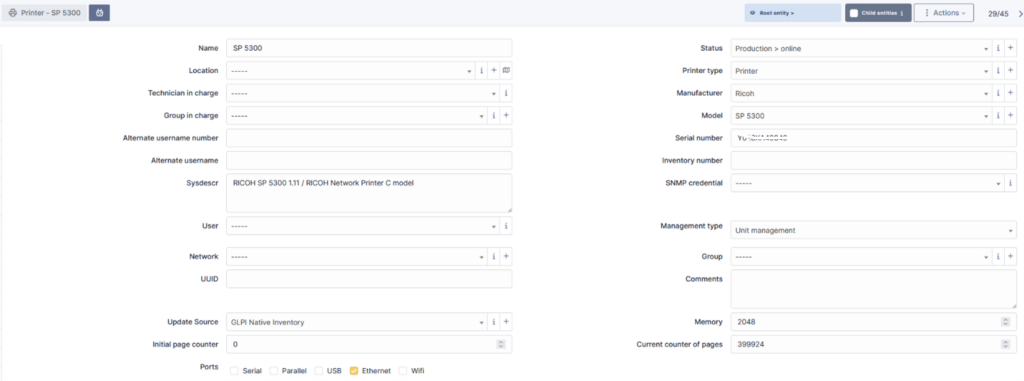
Task: Open the Location map icon
Action: pyautogui.click(x=506, y=71)
